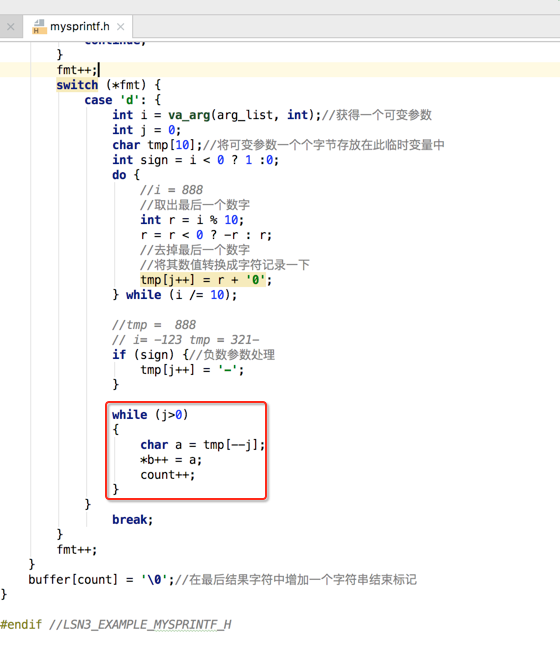This screenshot has width=560, height=660.
Task: Select the mysprintf.h editor tab
Action: (x=78, y=27)
